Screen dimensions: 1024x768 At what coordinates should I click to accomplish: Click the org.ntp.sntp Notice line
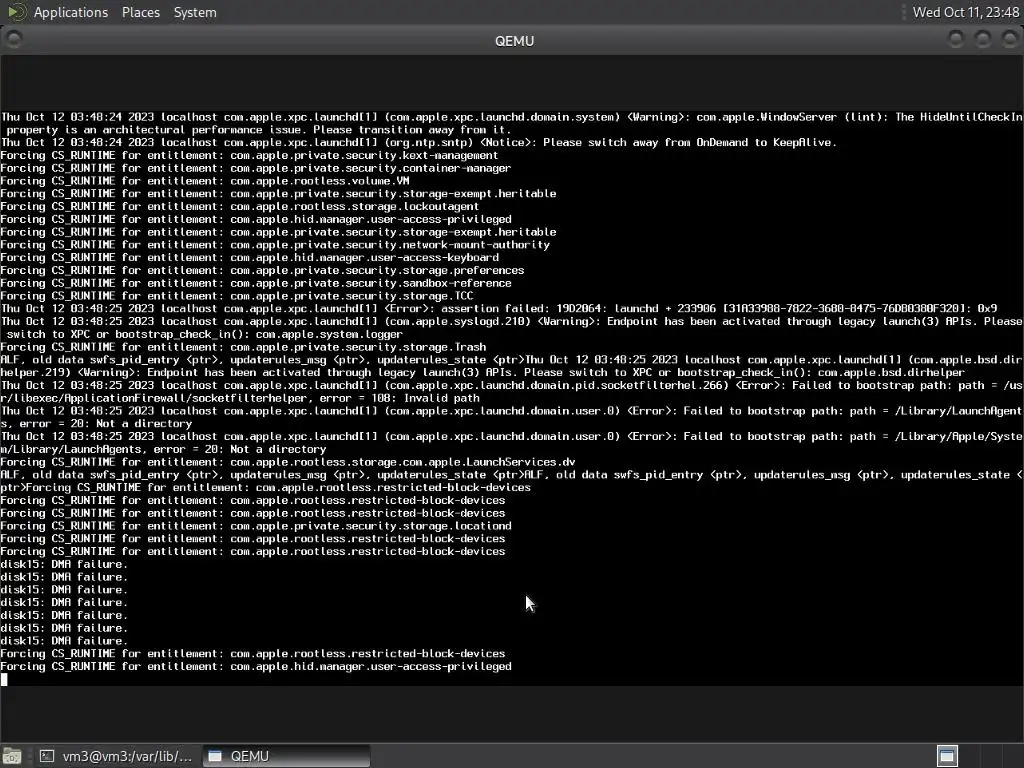pos(419,142)
